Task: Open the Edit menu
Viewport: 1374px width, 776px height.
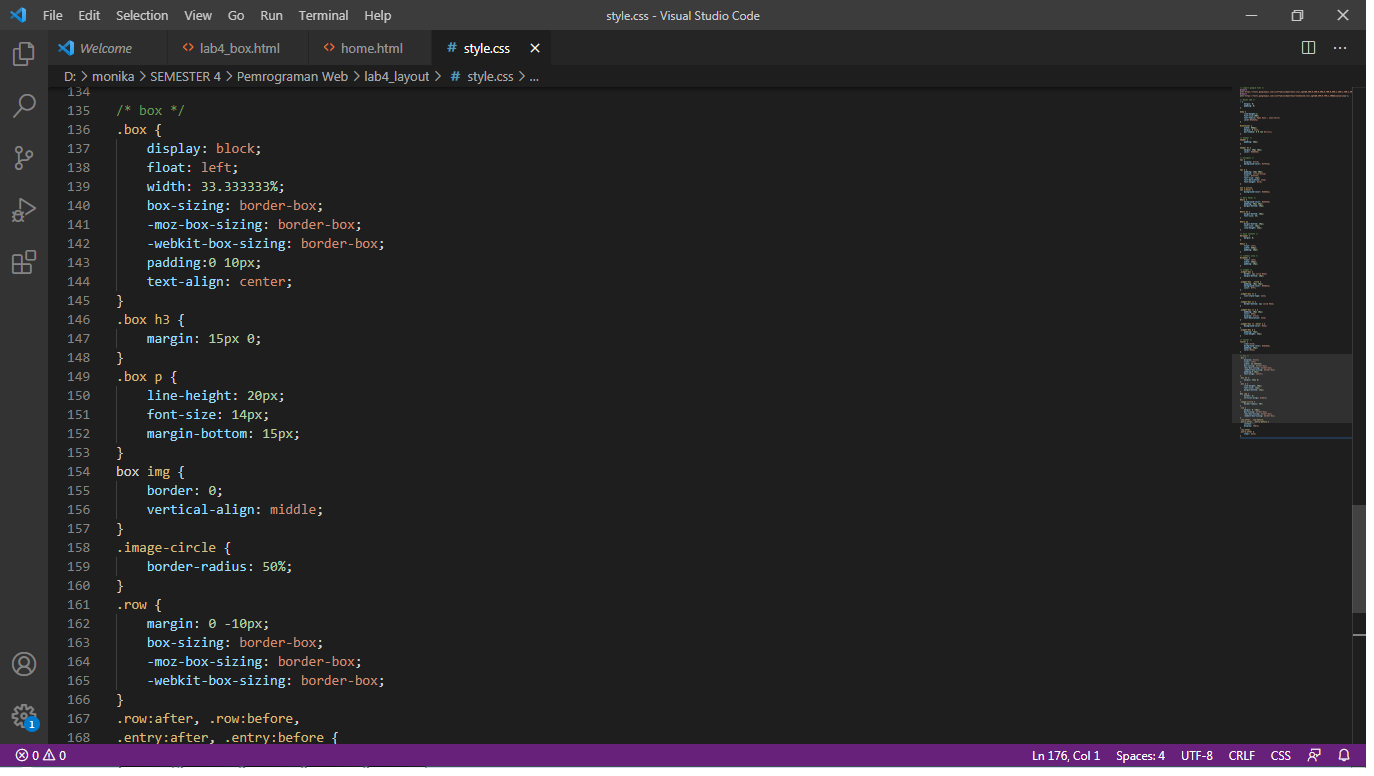Action: pyautogui.click(x=89, y=16)
